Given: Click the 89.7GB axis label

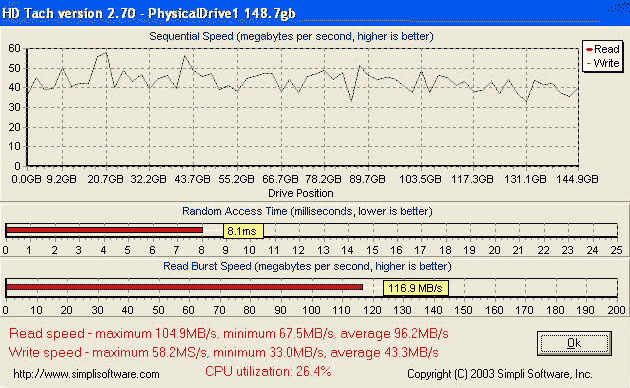Looking at the screenshot, I should click(367, 179).
